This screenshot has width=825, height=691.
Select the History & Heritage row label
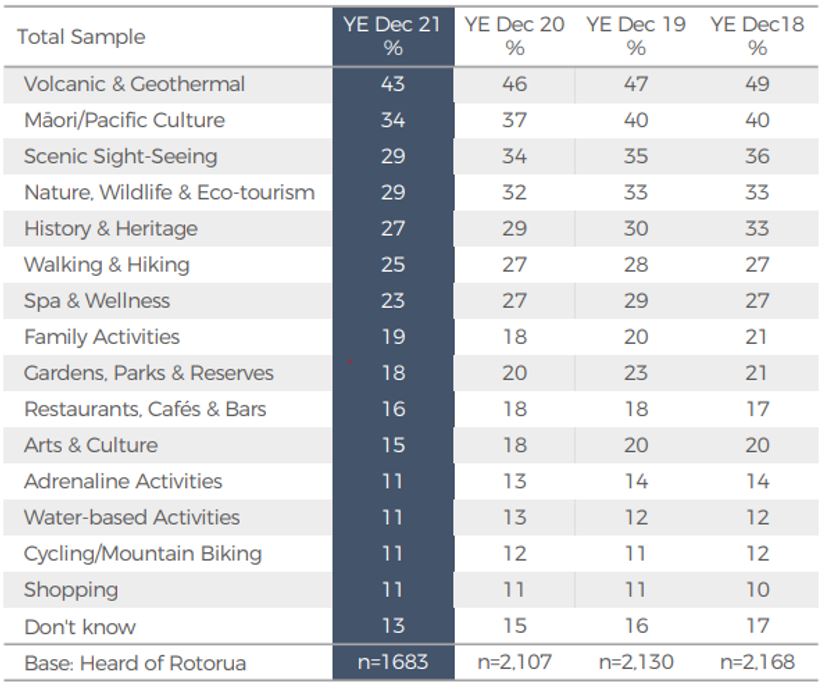point(110,228)
